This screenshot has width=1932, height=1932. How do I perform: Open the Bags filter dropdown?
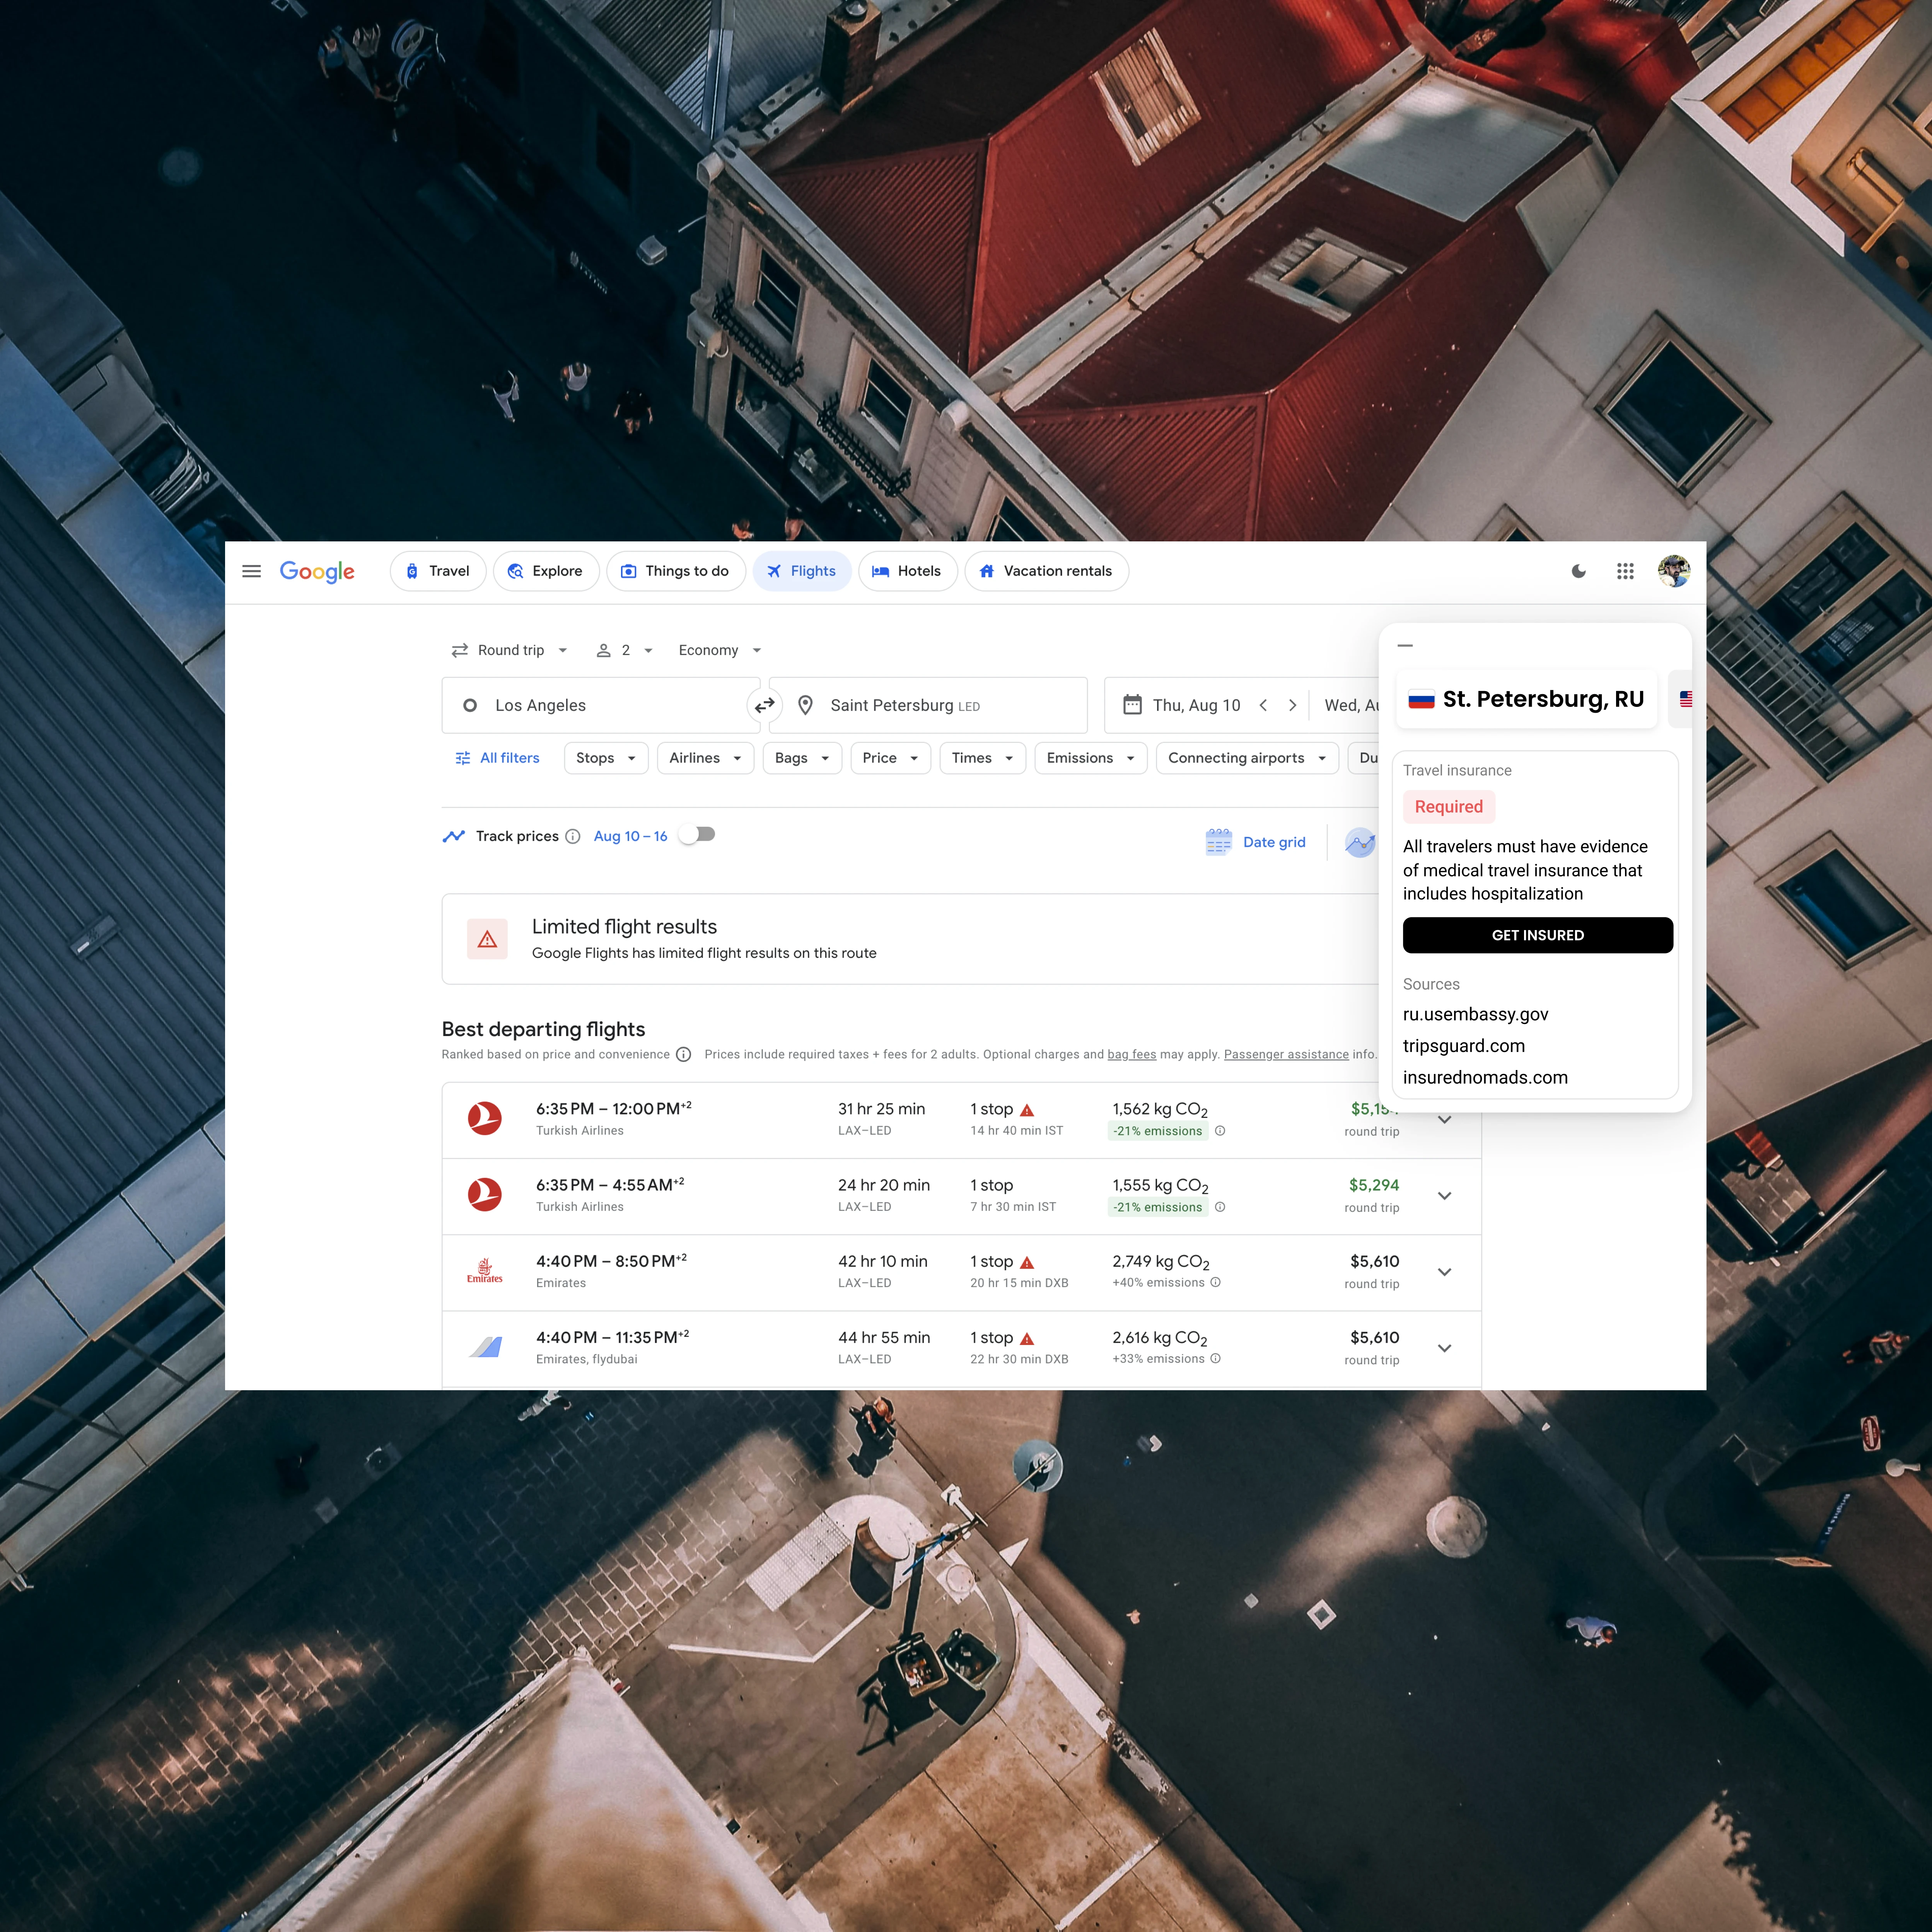click(x=802, y=758)
